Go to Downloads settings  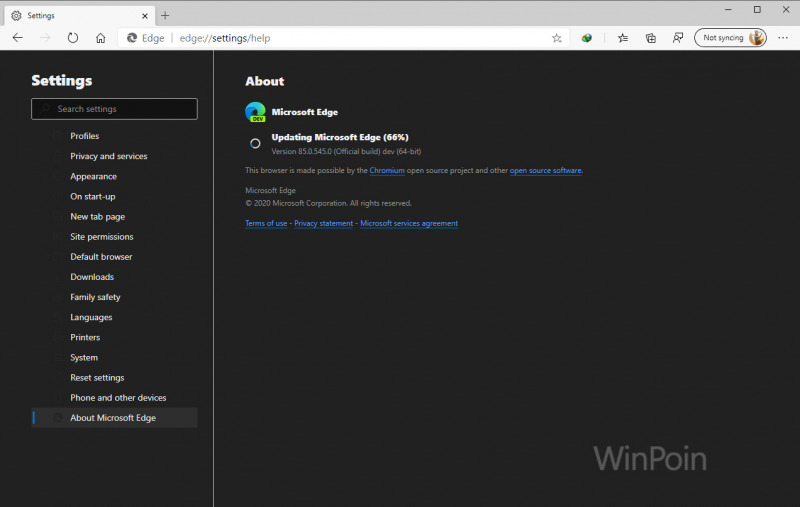tap(92, 277)
